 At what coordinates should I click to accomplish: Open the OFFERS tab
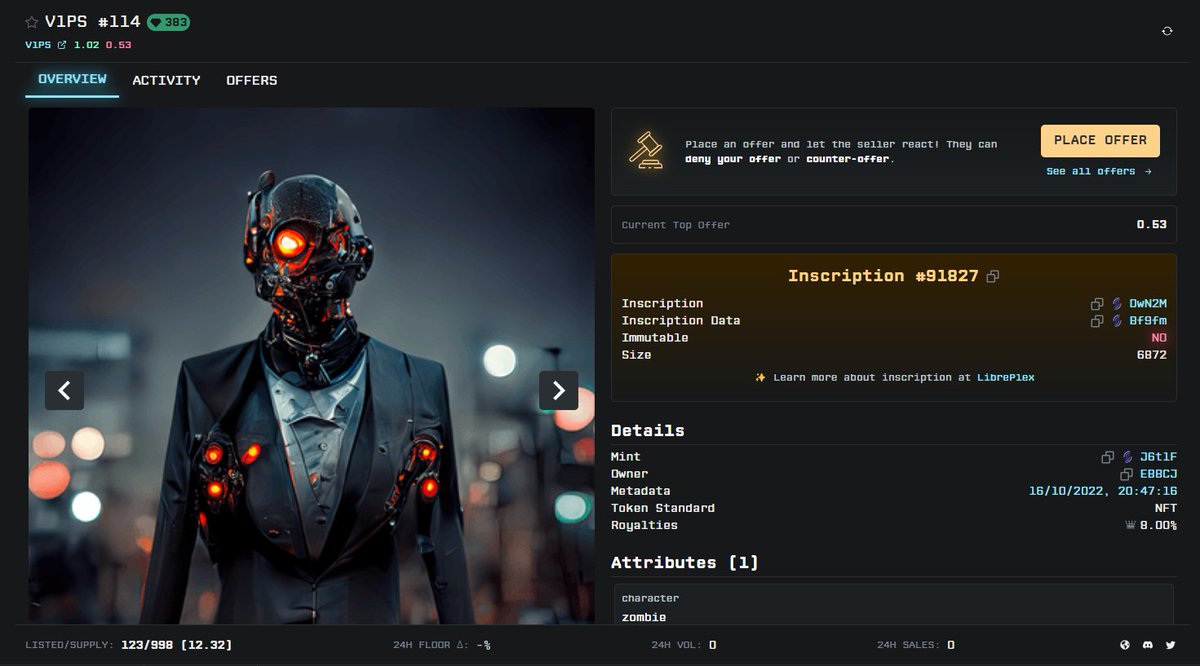[x=251, y=80]
